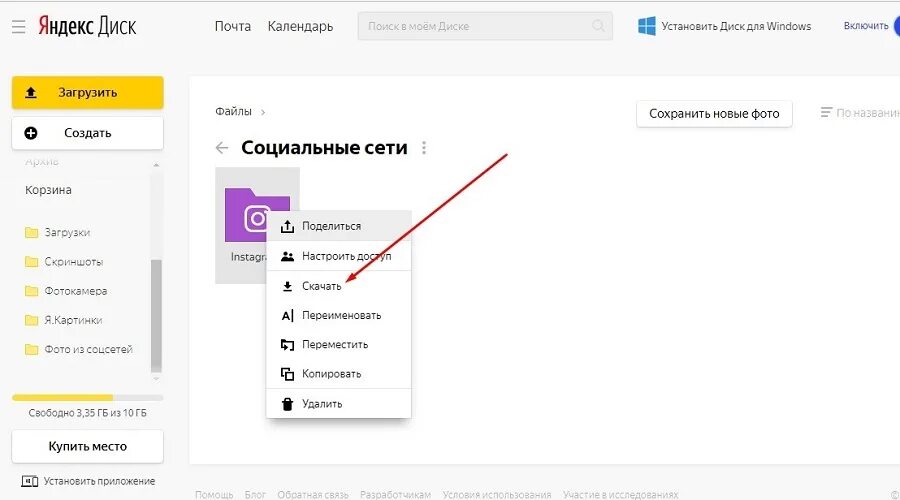
Task: Click the install app device icon
Action: pyautogui.click(x=30, y=481)
